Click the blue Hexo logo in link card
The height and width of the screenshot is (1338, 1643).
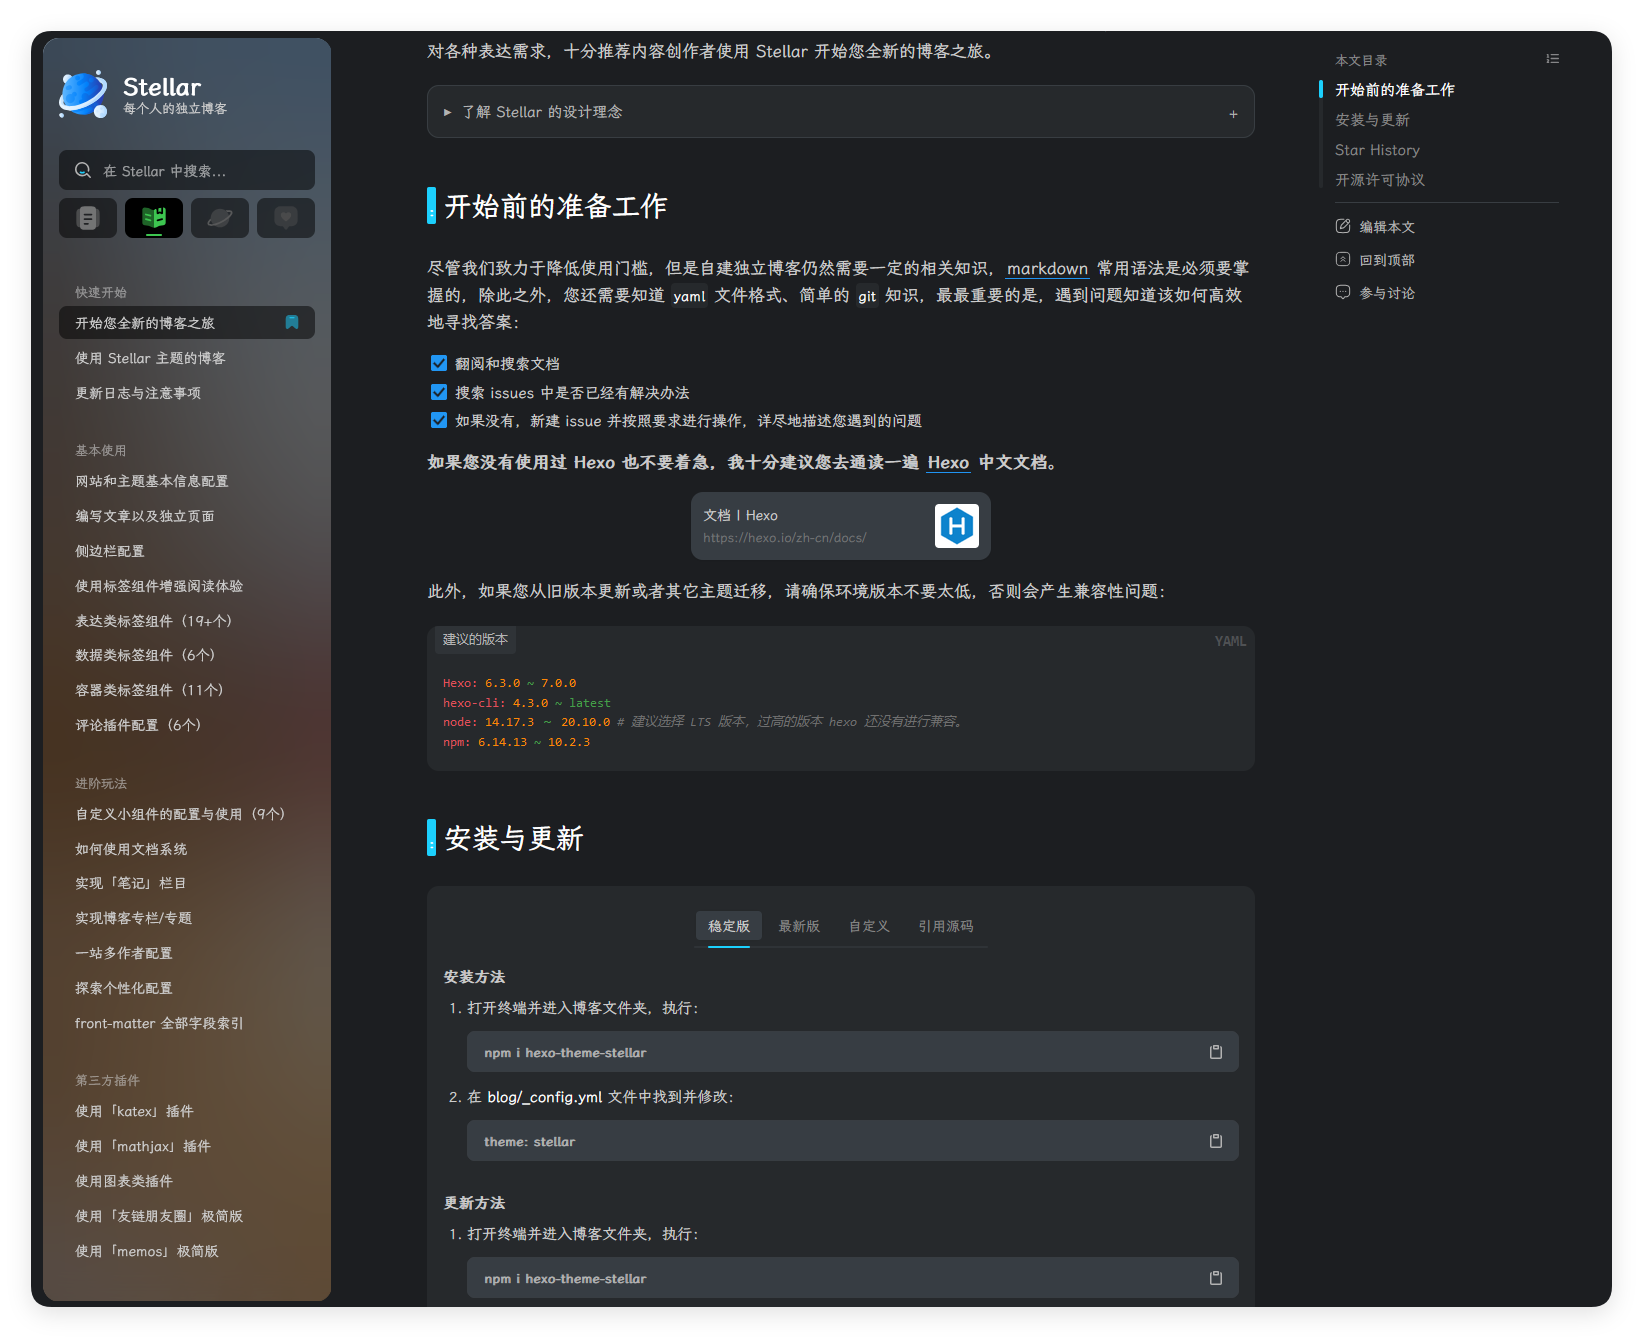[956, 526]
